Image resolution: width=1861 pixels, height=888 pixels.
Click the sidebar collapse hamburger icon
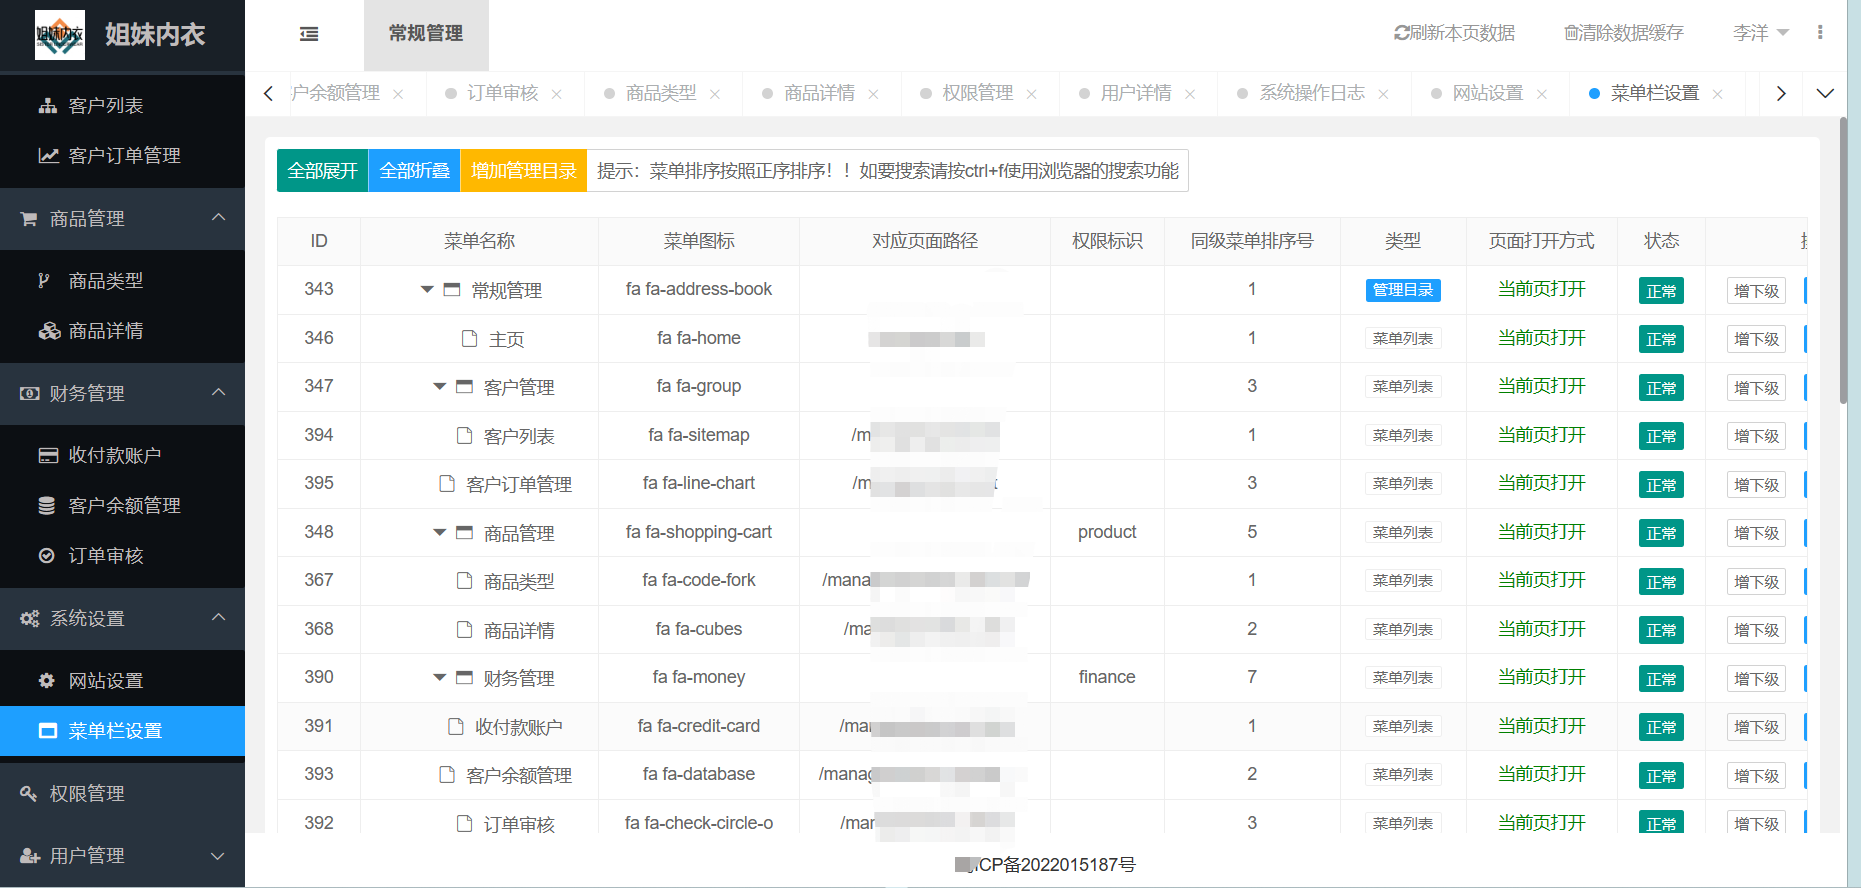(x=309, y=34)
